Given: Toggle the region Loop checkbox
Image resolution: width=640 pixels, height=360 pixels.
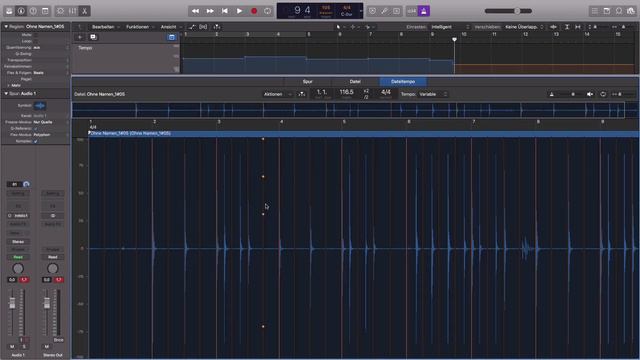Looking at the screenshot, I should [36, 41].
